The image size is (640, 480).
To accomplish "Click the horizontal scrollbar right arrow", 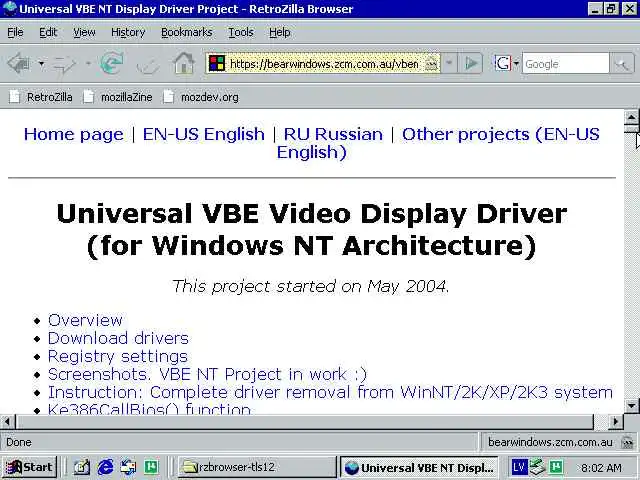I will [615, 421].
